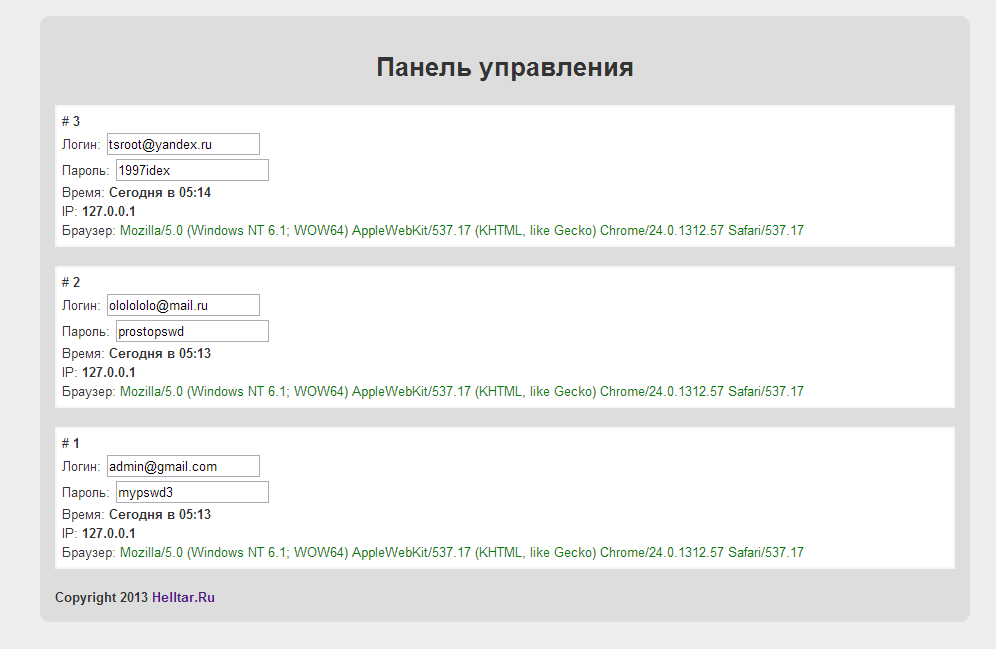The image size is (996, 649).
Task: Click the green browser user-agent text in entry #1
Action: 461,553
